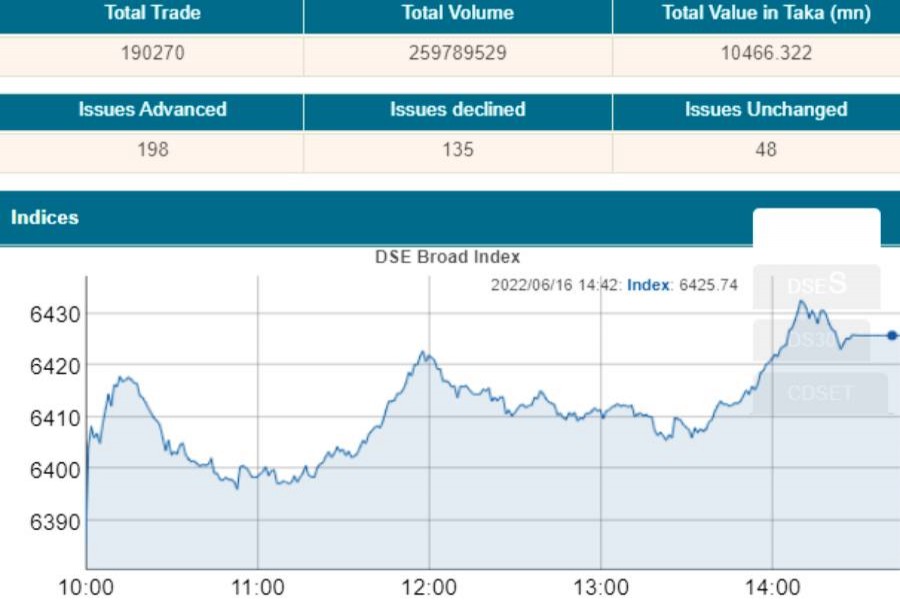Viewport: 900px width, 600px height.
Task: Select the total volume value 259789529
Action: coord(458,53)
